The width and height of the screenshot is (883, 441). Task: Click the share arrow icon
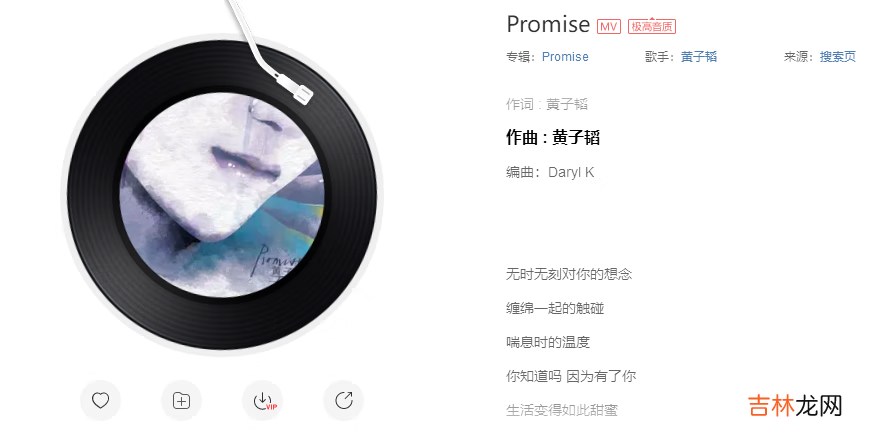344,400
